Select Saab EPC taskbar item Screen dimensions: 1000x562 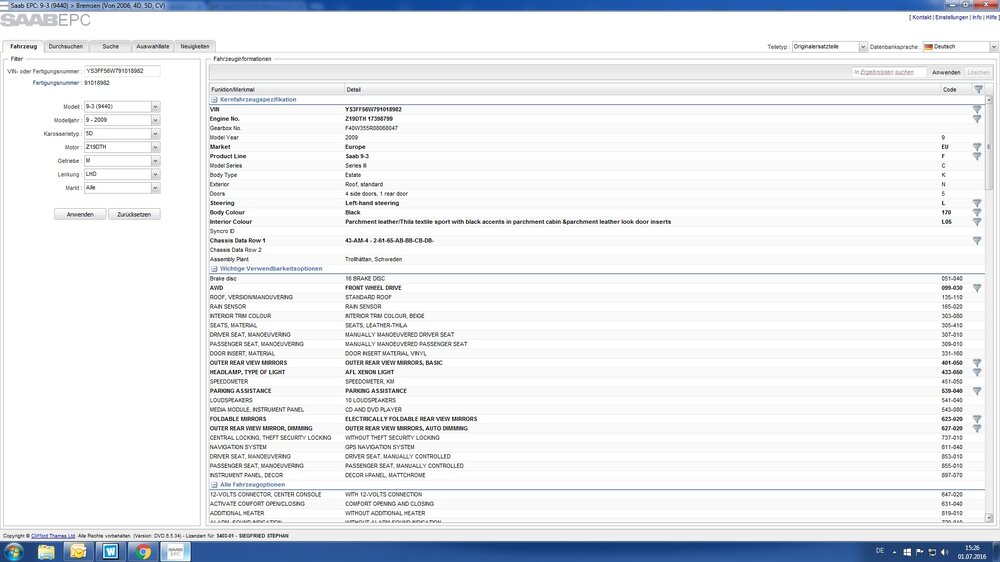point(175,552)
